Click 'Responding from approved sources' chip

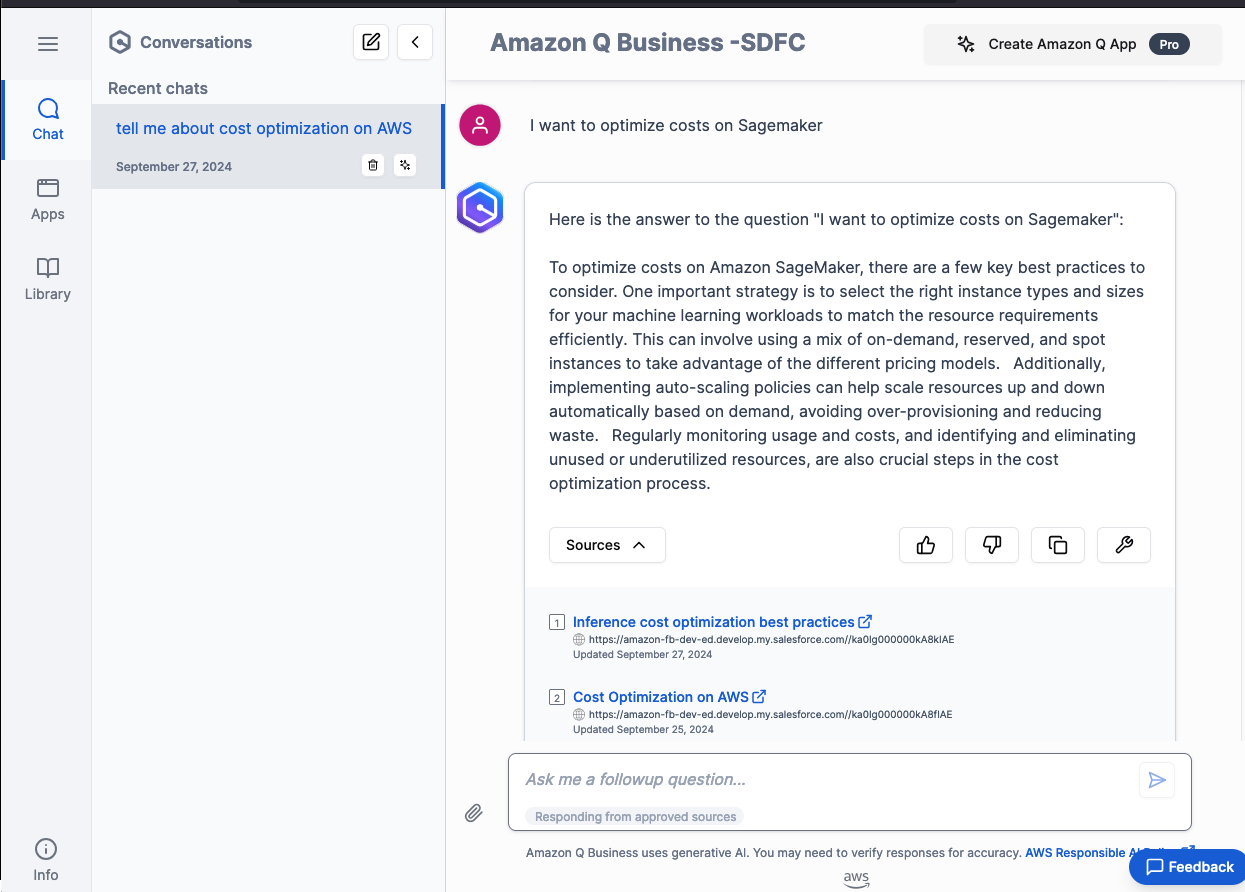click(635, 817)
